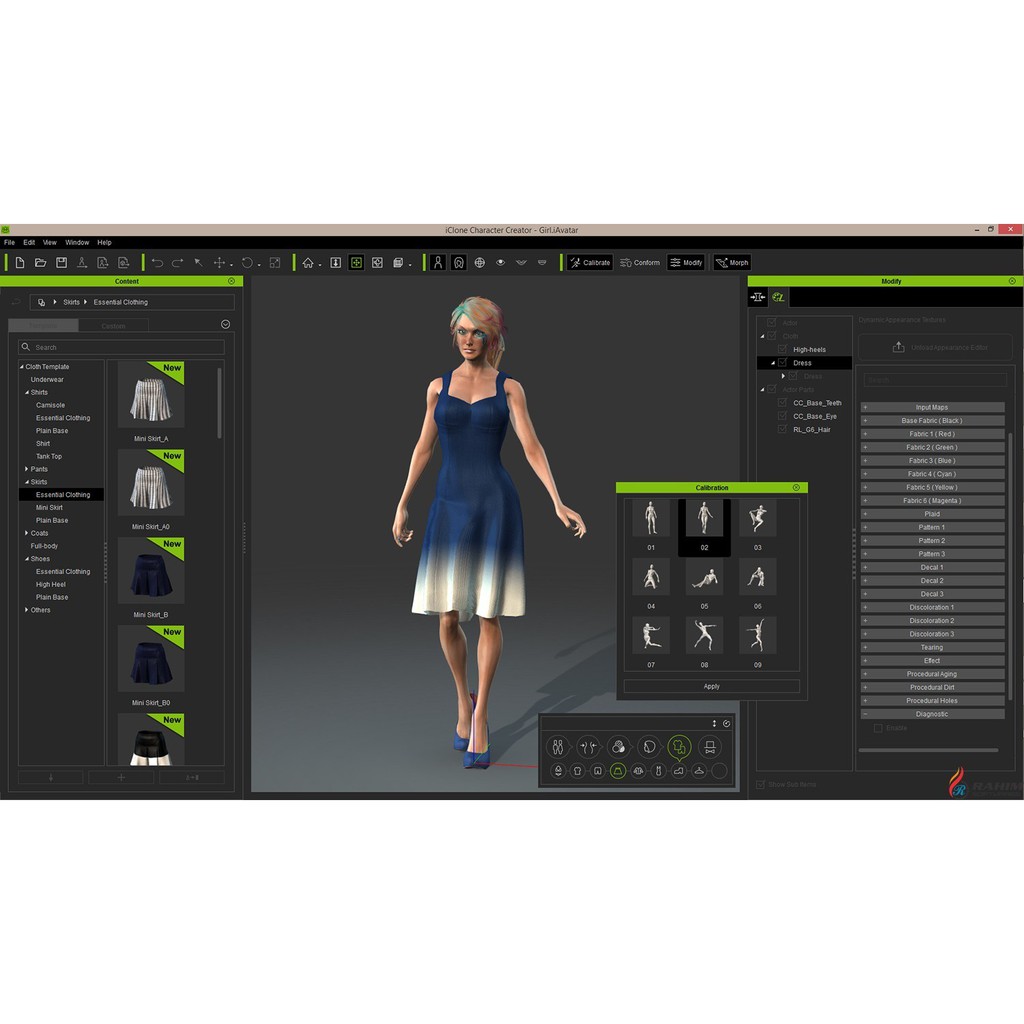1024x1024 pixels.
Task: Open the skin makeup bubble icon
Action: (618, 746)
